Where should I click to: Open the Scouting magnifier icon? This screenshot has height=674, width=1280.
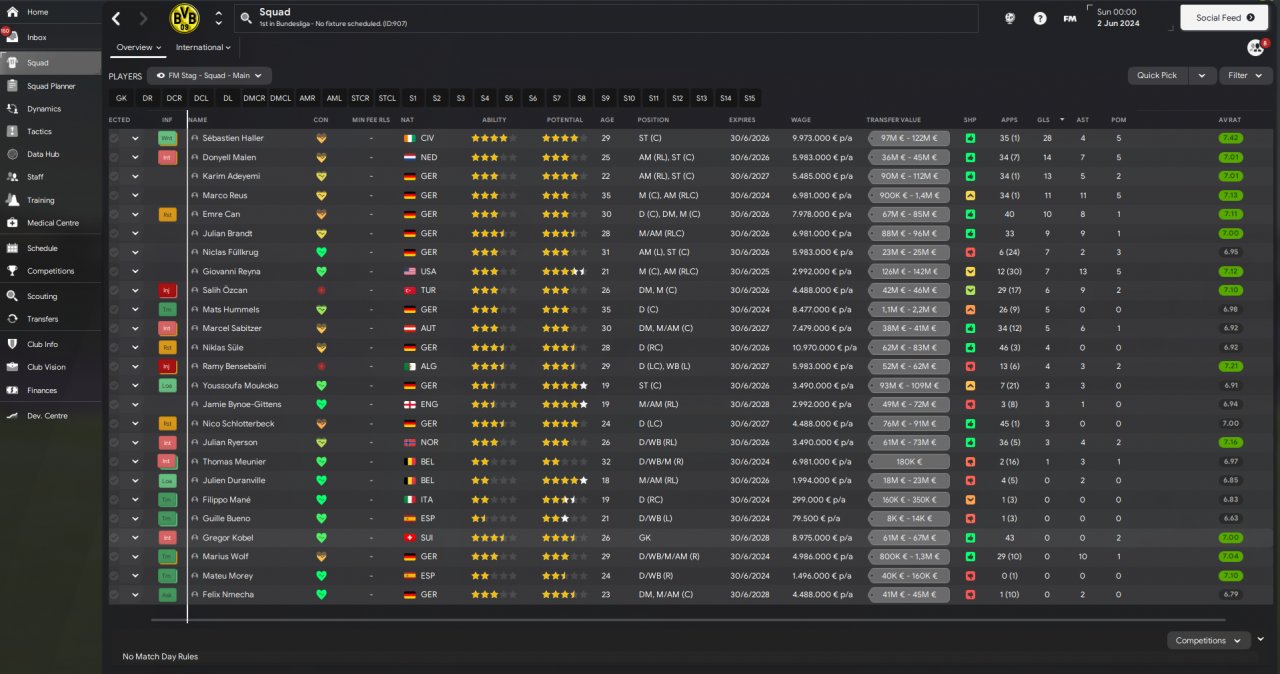pos(12,296)
